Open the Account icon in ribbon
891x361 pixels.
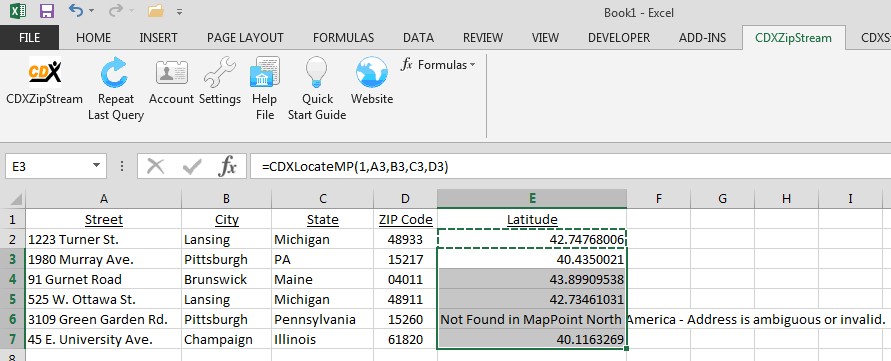(172, 73)
